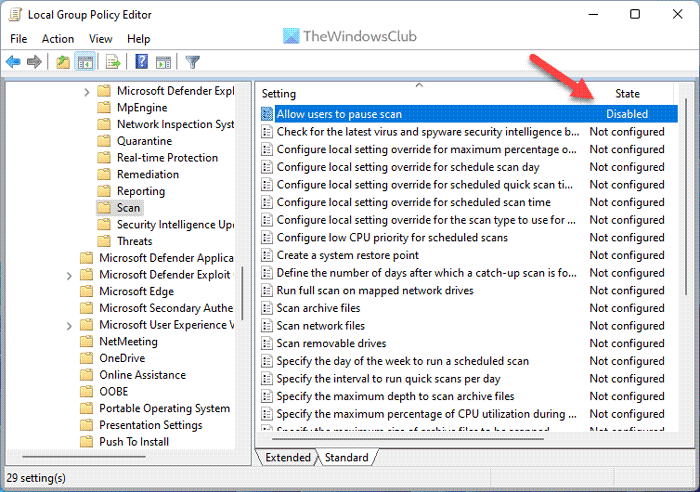Click the Export List toolbar icon

113,62
